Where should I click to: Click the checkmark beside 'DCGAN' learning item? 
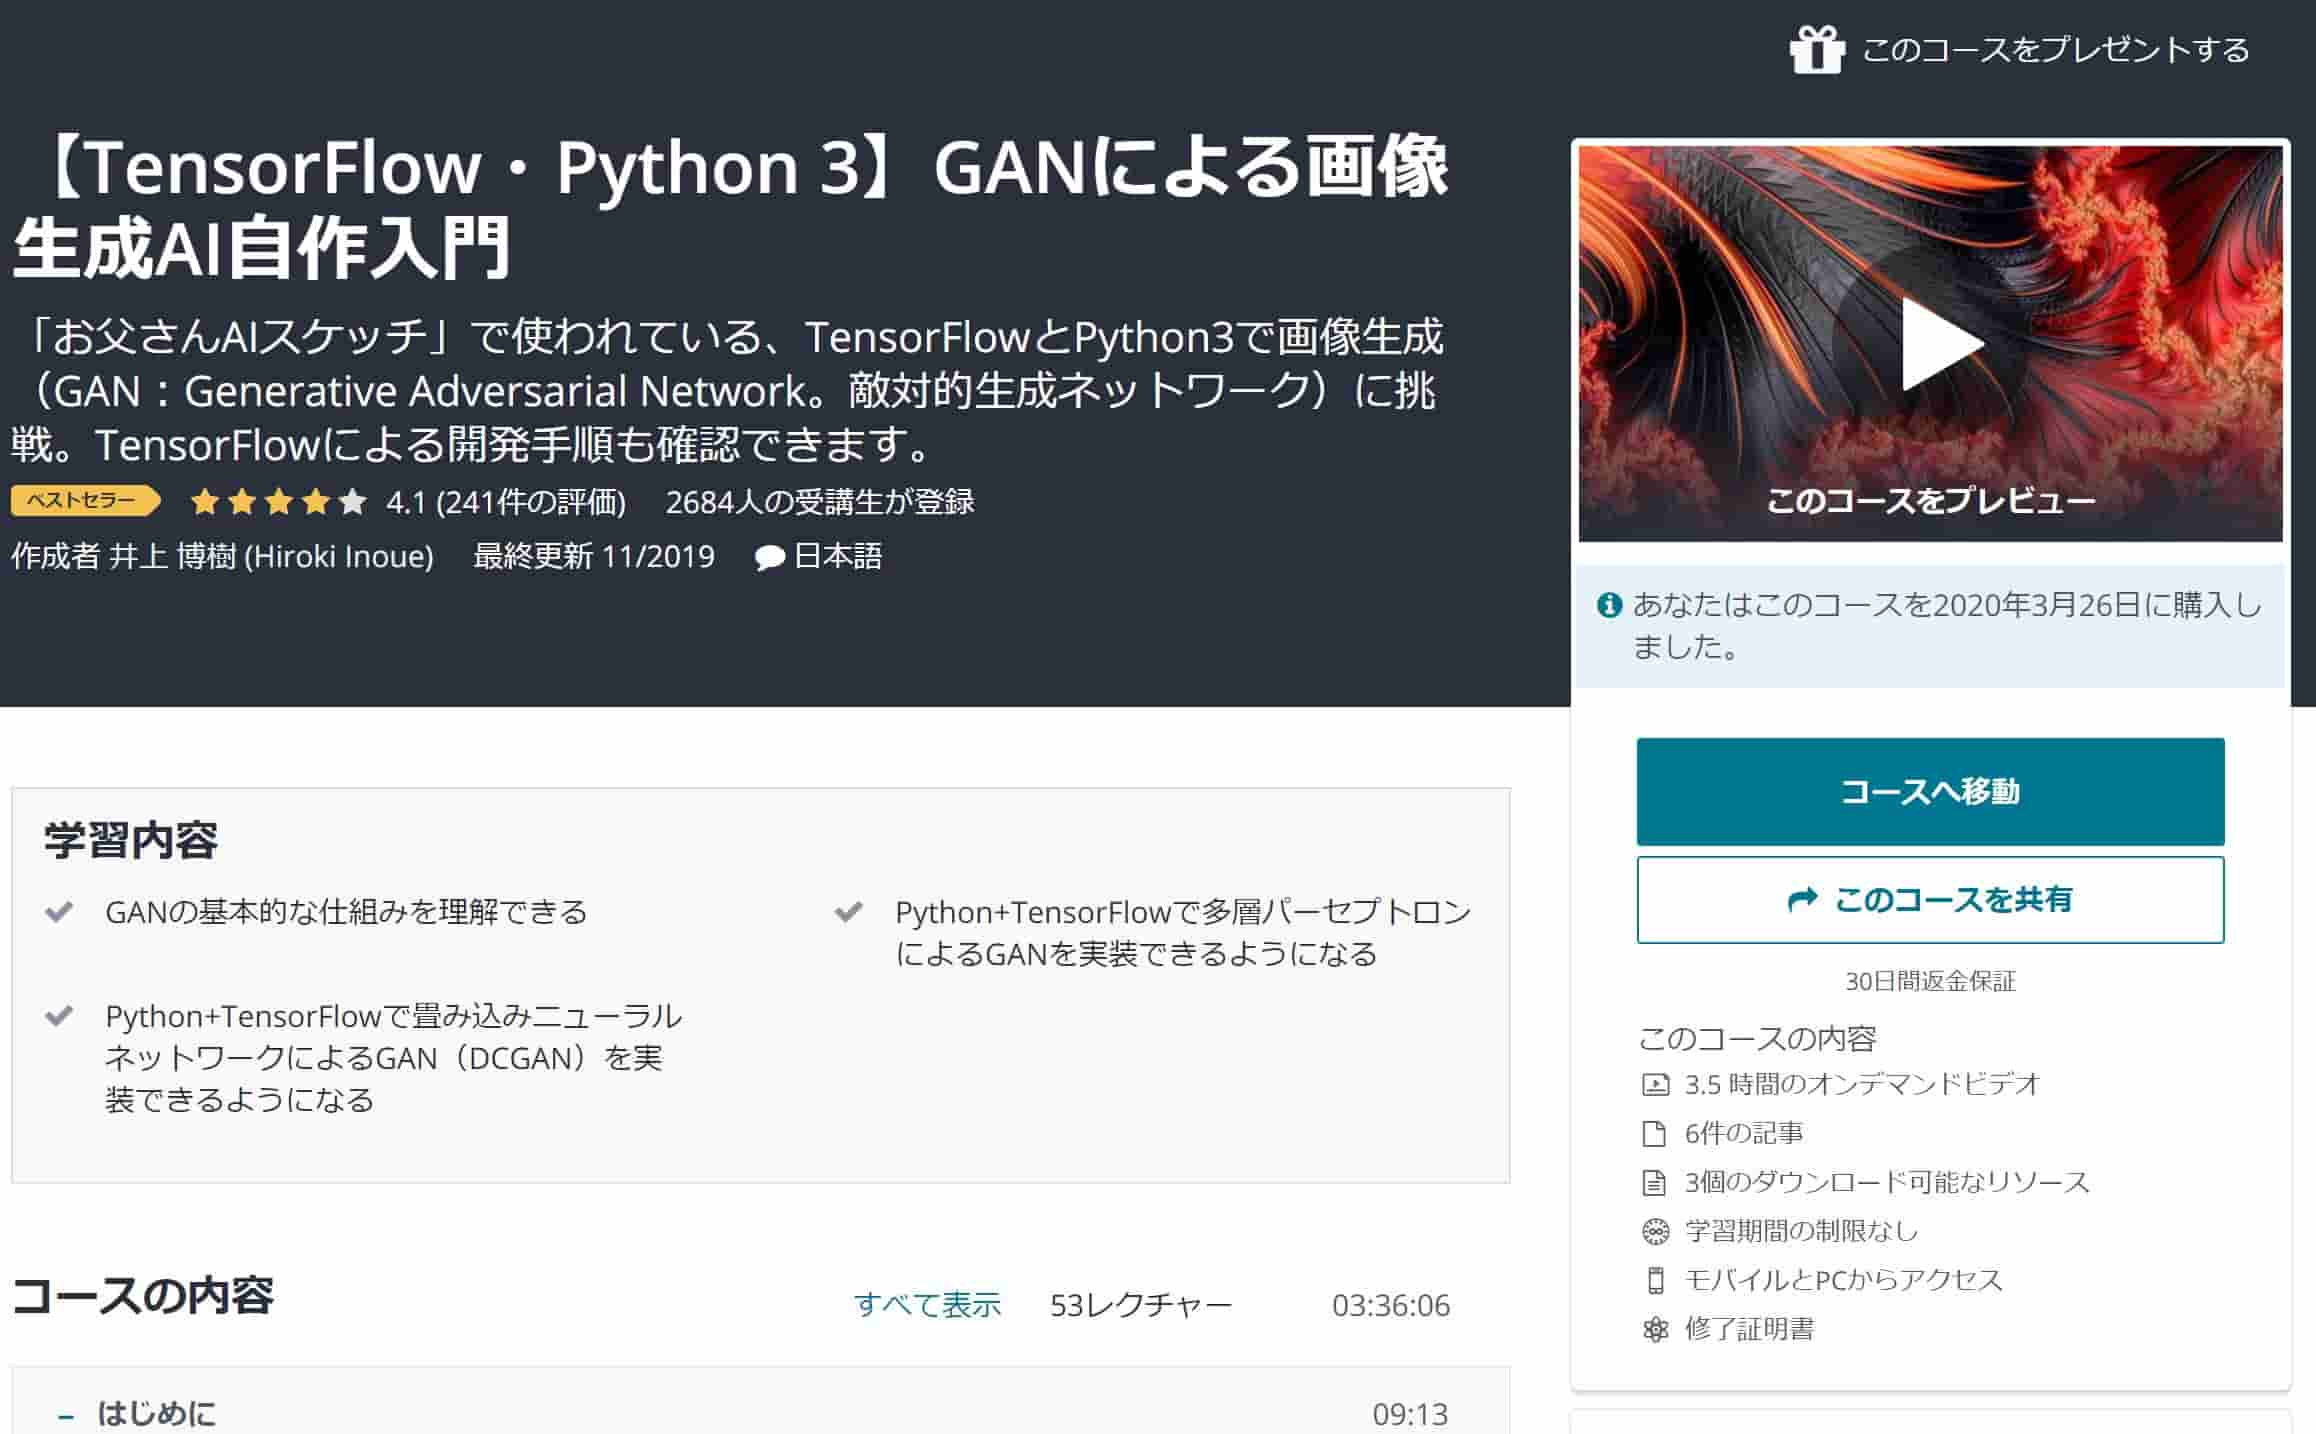(59, 1016)
